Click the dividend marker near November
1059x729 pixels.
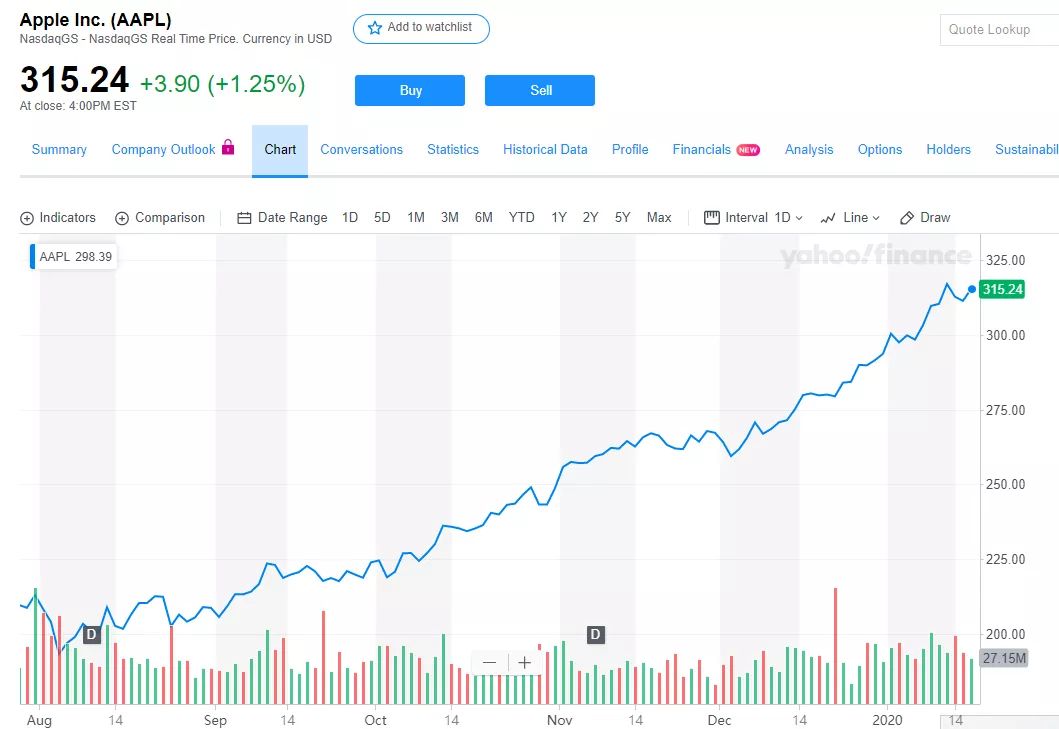point(595,634)
